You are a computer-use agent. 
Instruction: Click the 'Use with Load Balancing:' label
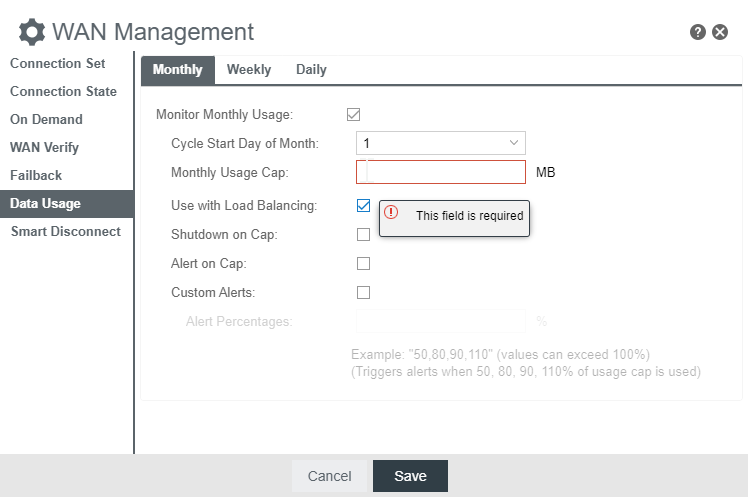click(x=244, y=206)
